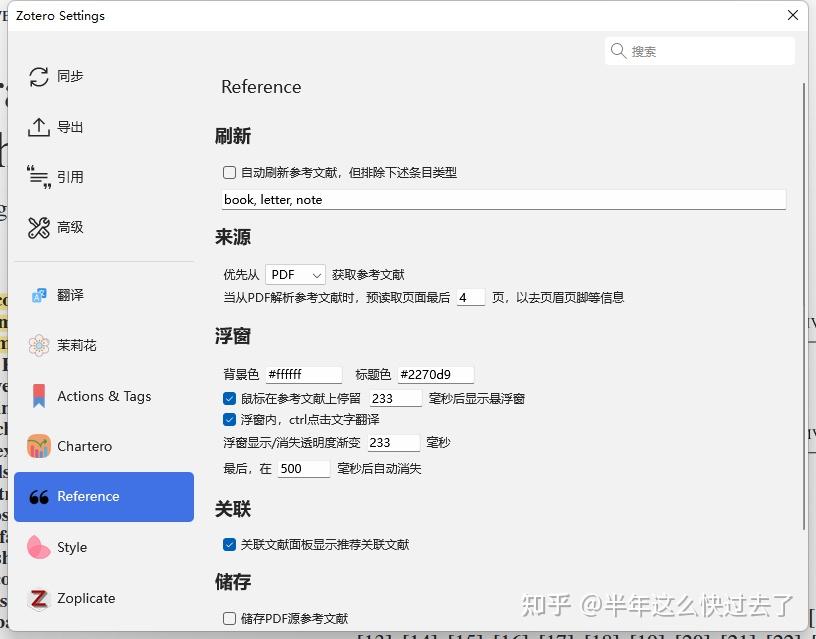
Task: Toggle 关联文献面板显示推荐关联文献 checkbox
Action: tap(229, 544)
